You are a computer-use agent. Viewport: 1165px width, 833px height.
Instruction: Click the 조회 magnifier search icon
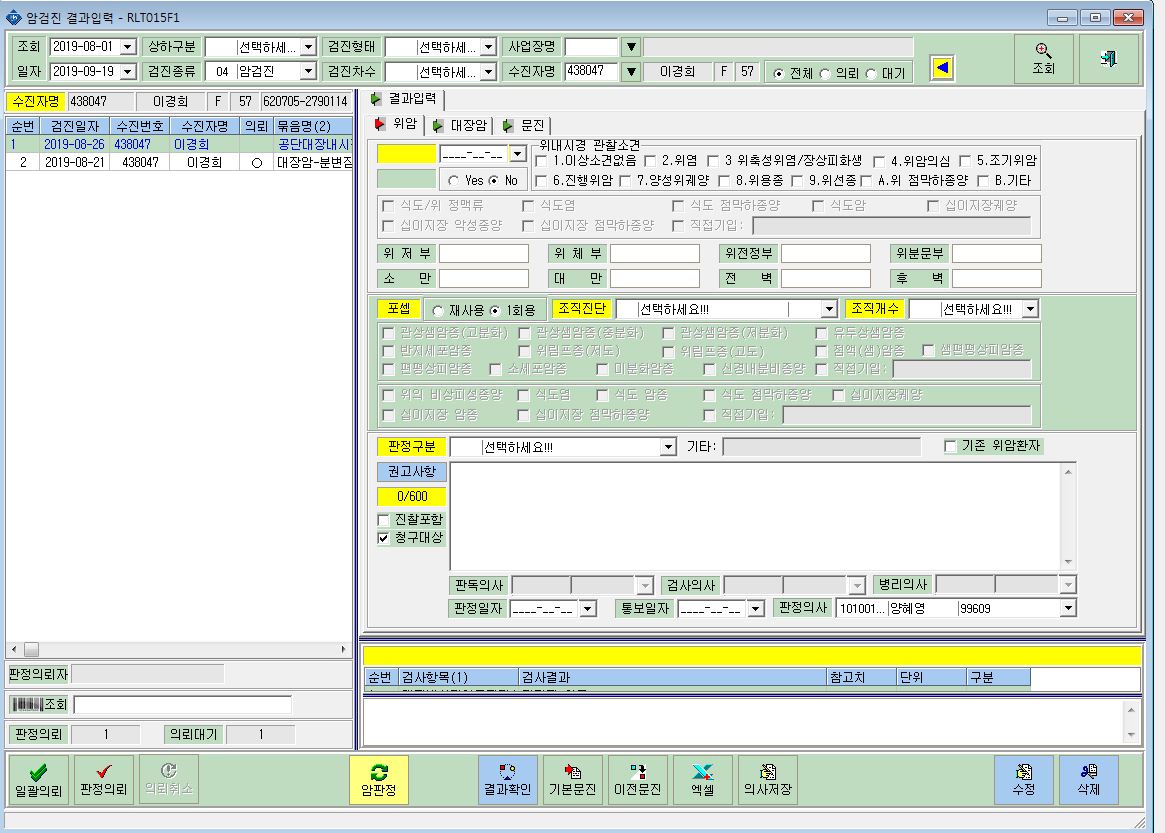(1042, 51)
